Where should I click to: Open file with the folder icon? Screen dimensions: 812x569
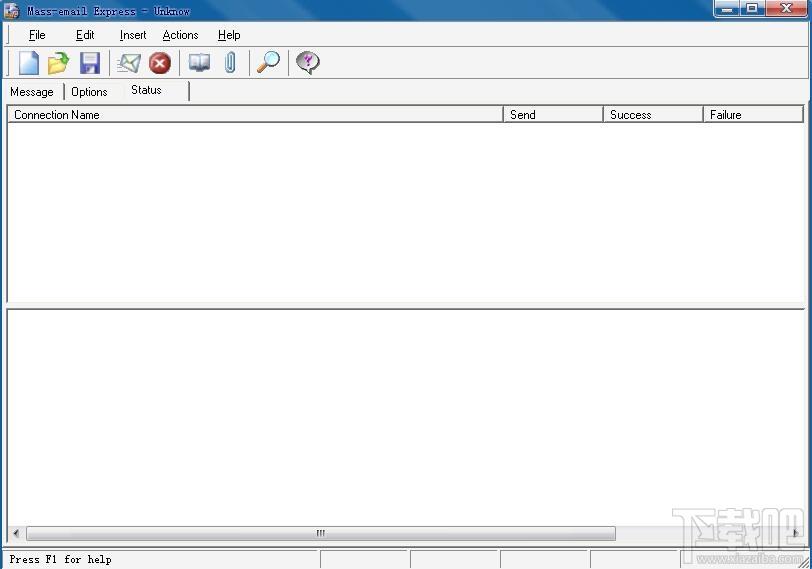(x=59, y=63)
